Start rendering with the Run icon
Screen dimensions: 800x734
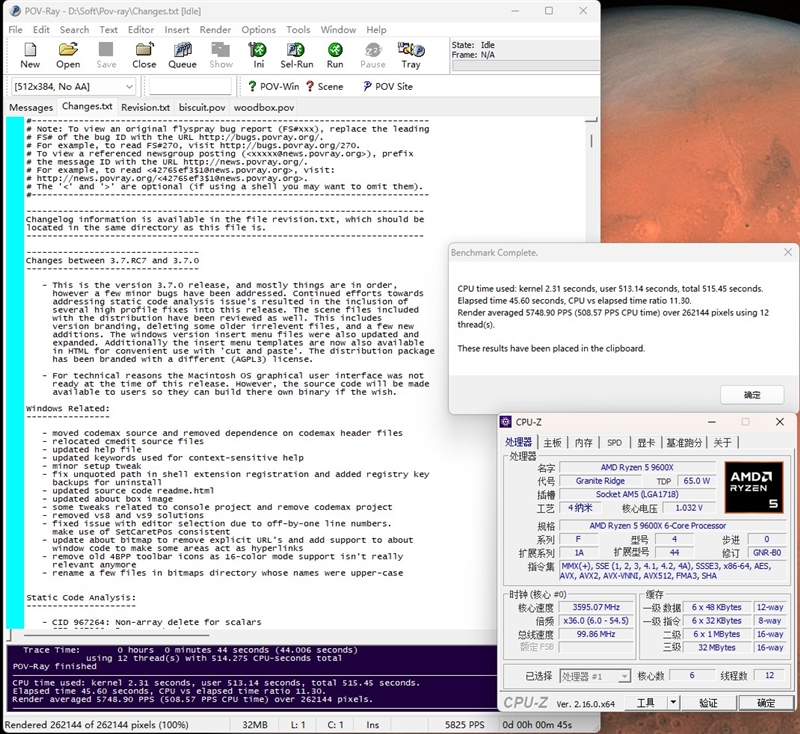coord(335,54)
